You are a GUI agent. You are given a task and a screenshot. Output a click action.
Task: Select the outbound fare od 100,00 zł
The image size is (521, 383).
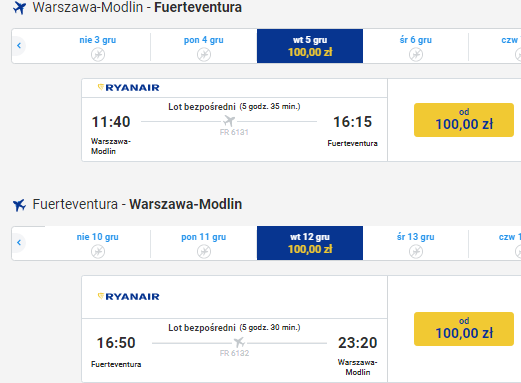click(x=464, y=120)
